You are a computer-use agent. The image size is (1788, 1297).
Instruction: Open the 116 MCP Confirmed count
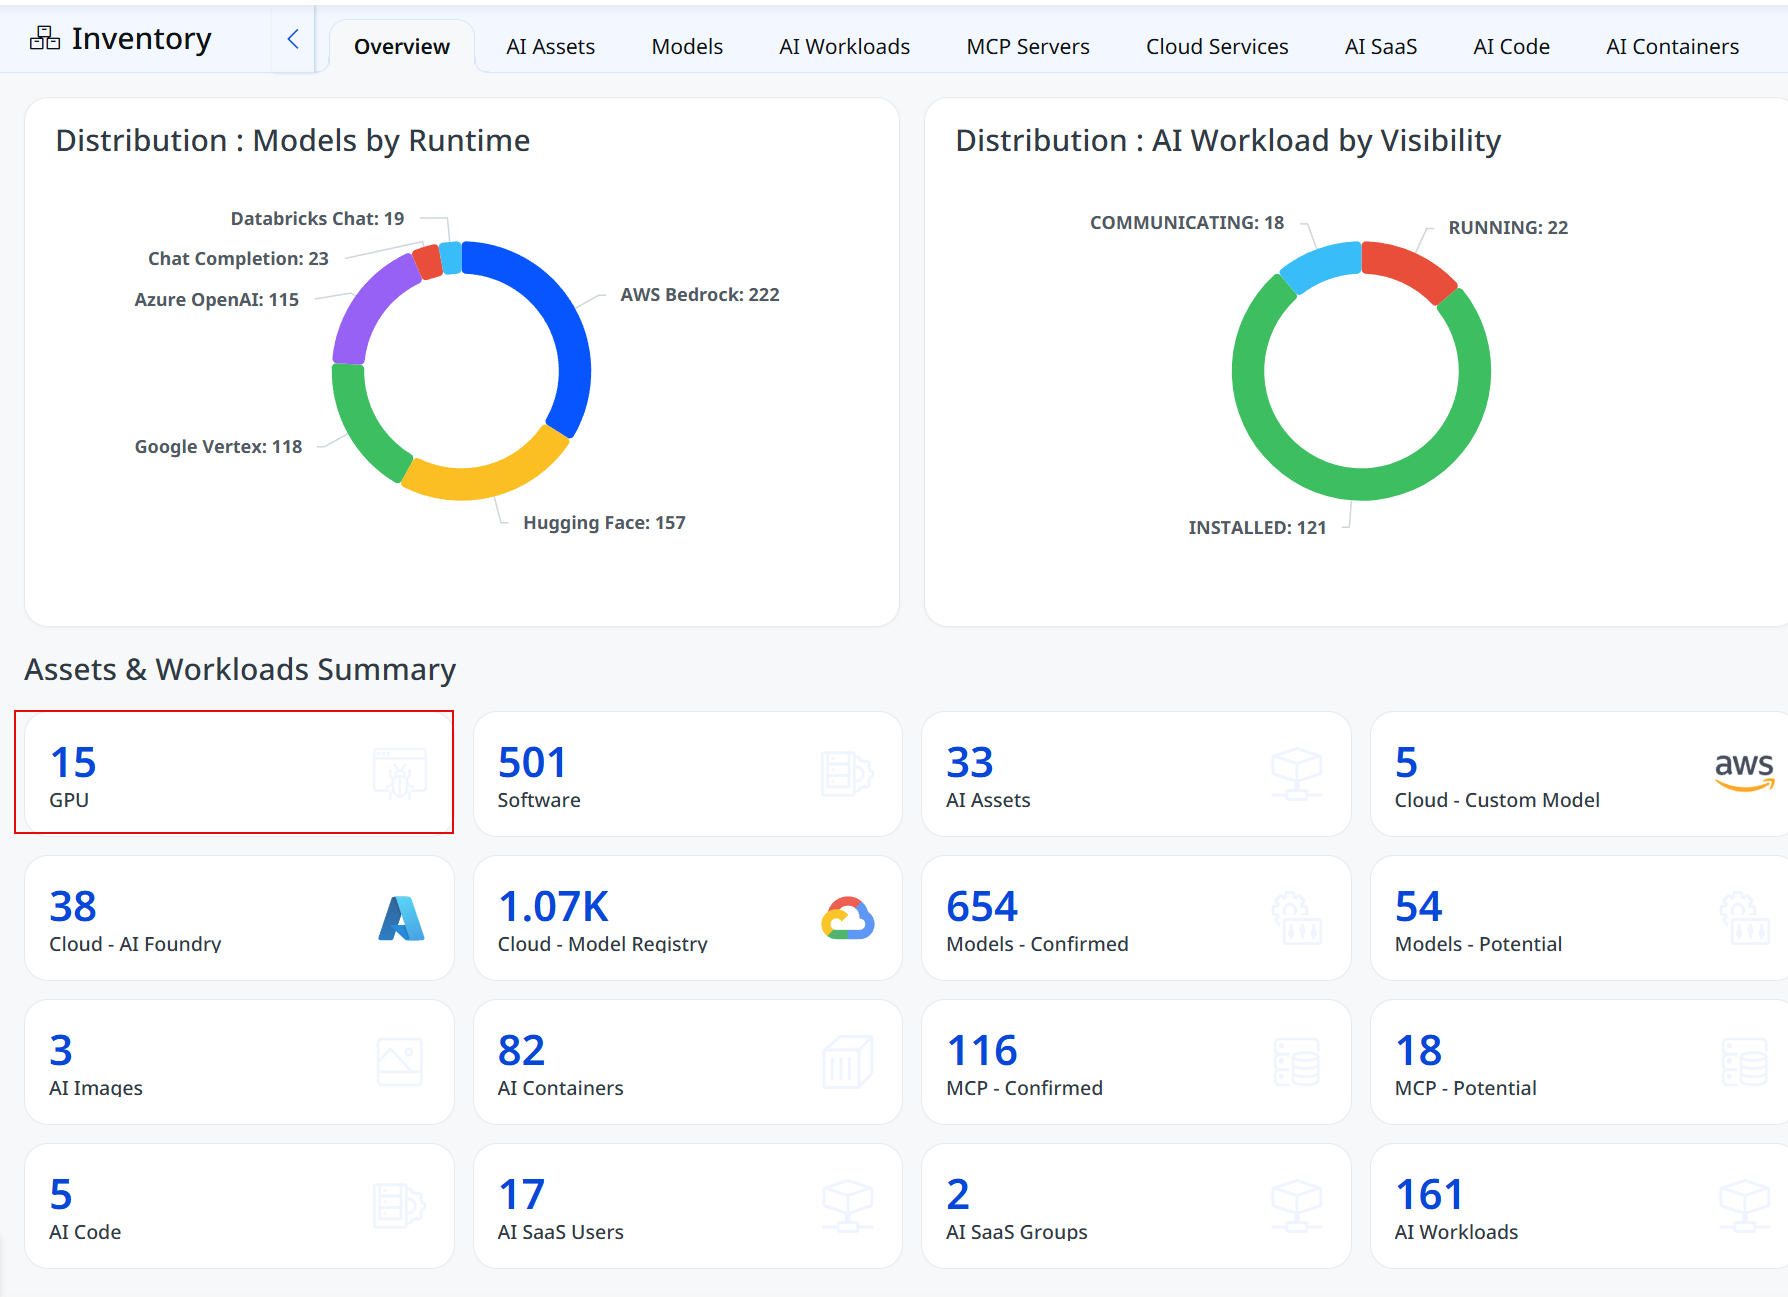[982, 1051]
